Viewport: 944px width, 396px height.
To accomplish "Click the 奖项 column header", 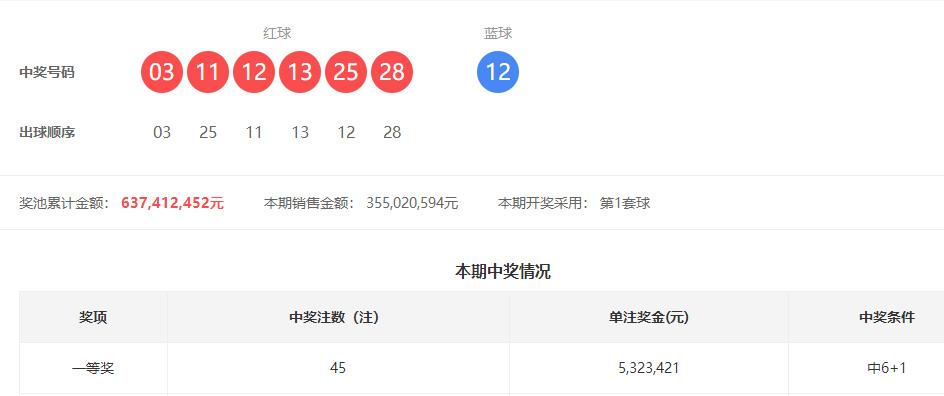I will point(93,317).
